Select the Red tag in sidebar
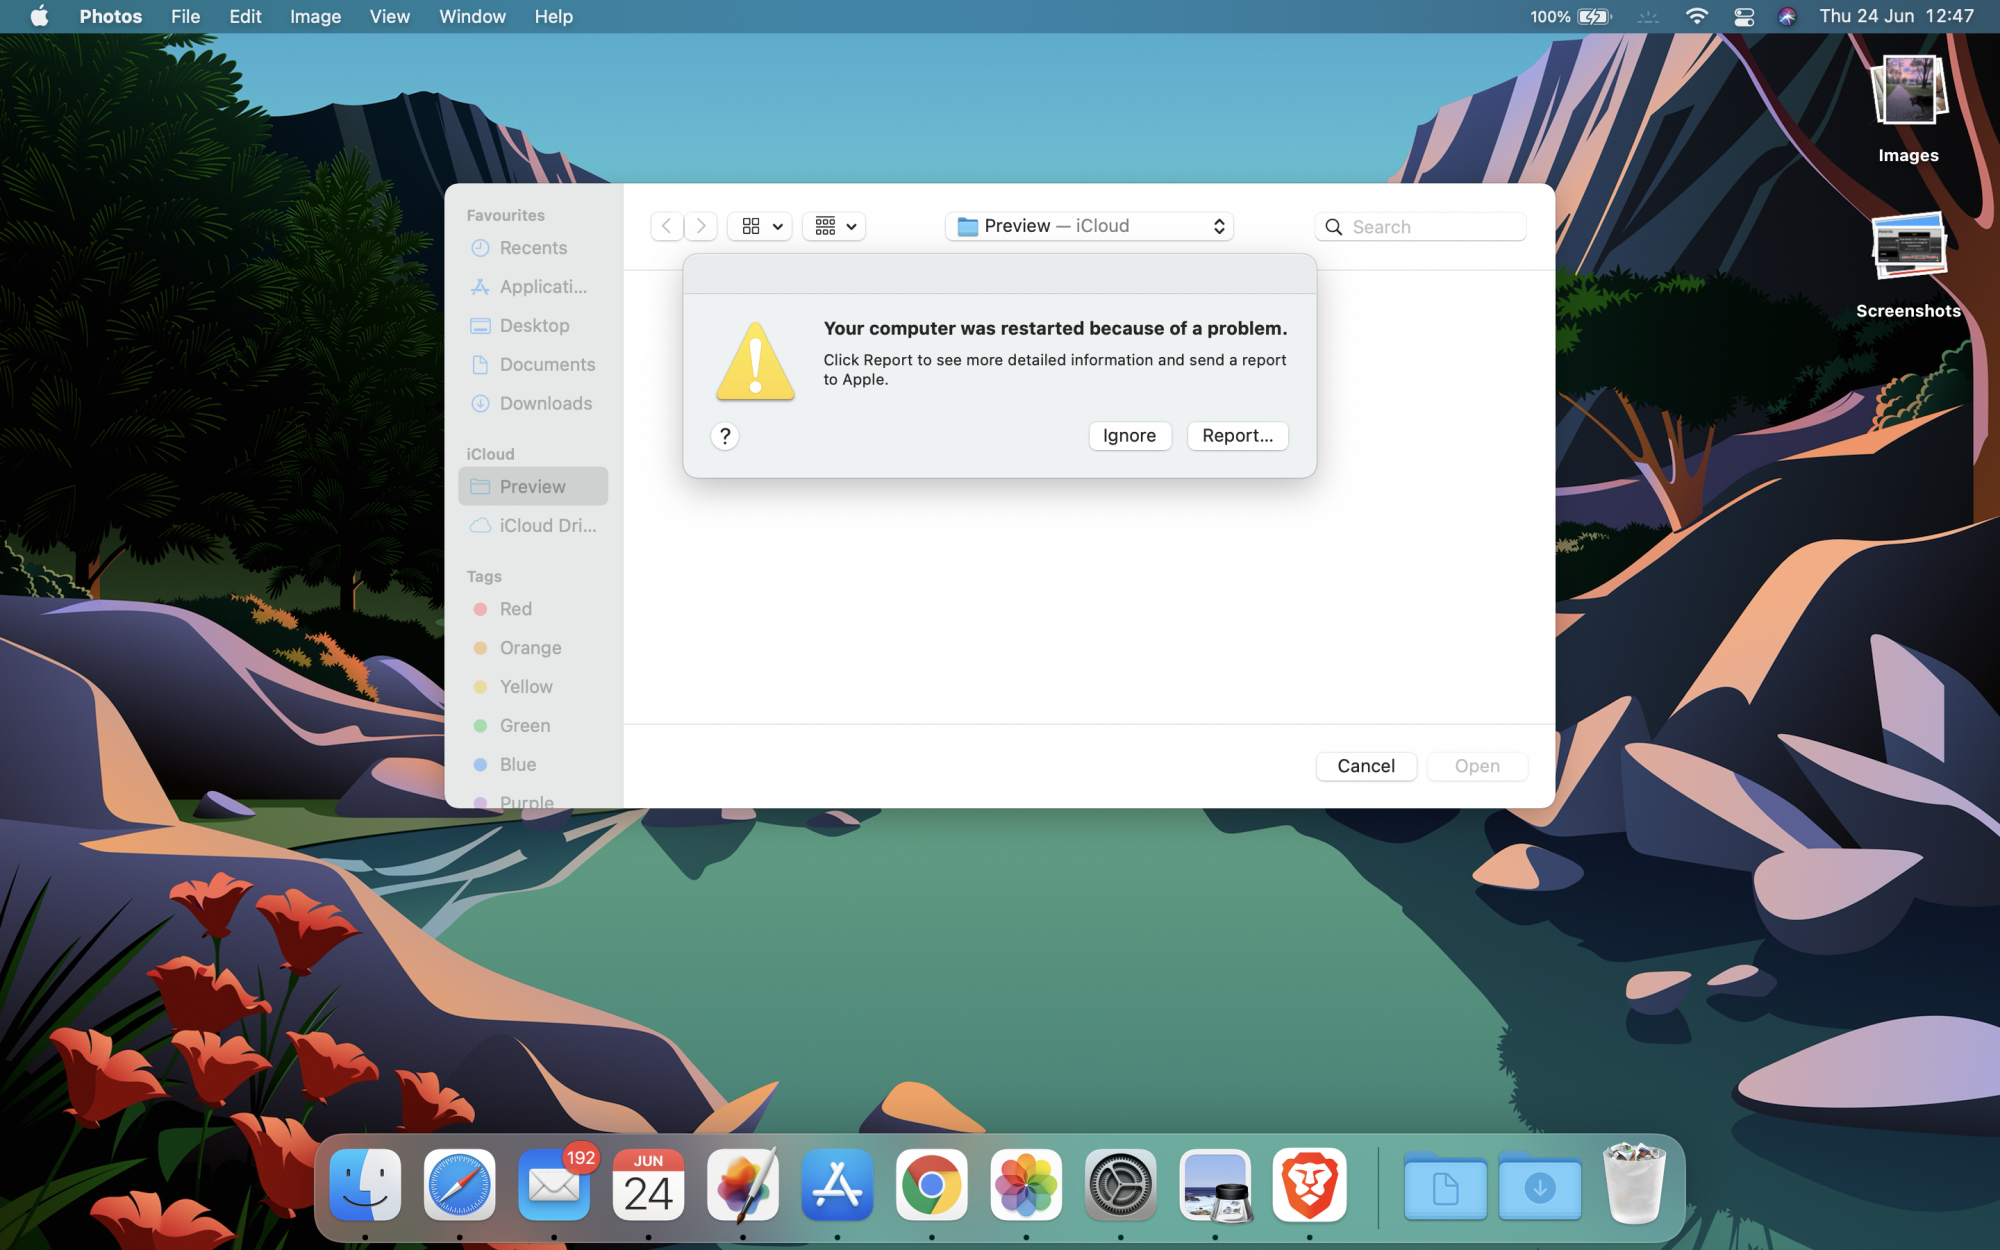 [515, 609]
